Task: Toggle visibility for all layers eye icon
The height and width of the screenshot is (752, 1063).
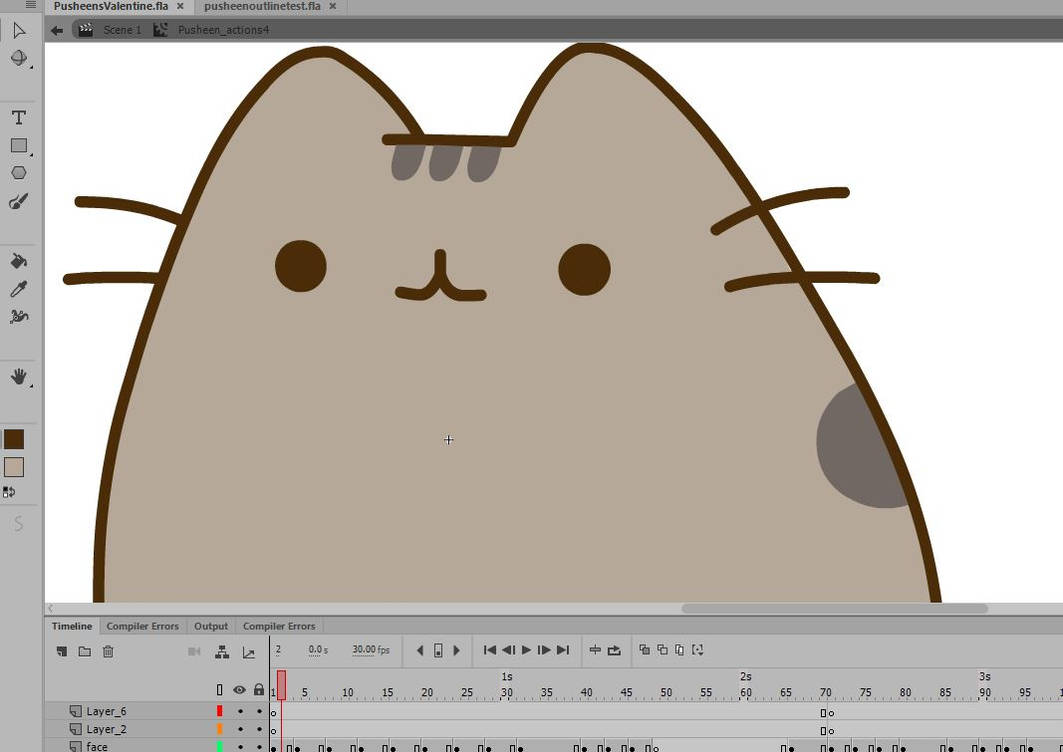Action: coord(239,690)
